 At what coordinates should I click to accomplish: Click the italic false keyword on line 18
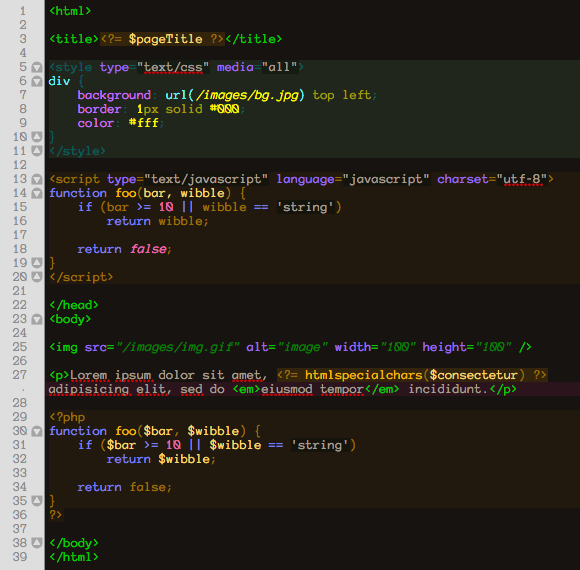(148, 249)
